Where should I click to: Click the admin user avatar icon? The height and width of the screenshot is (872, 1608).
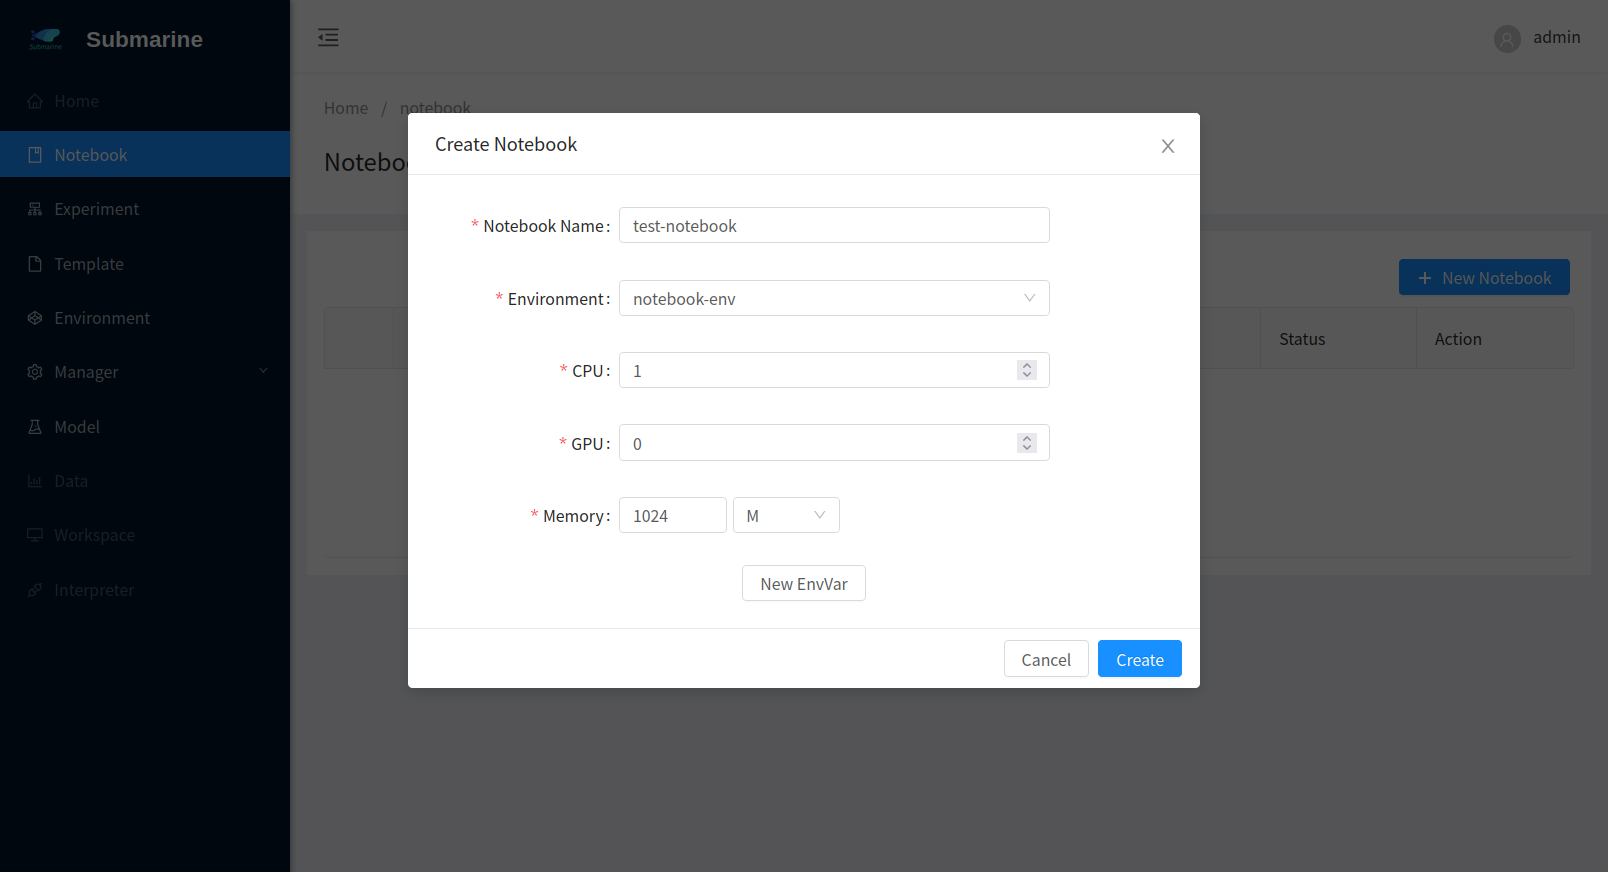point(1507,39)
